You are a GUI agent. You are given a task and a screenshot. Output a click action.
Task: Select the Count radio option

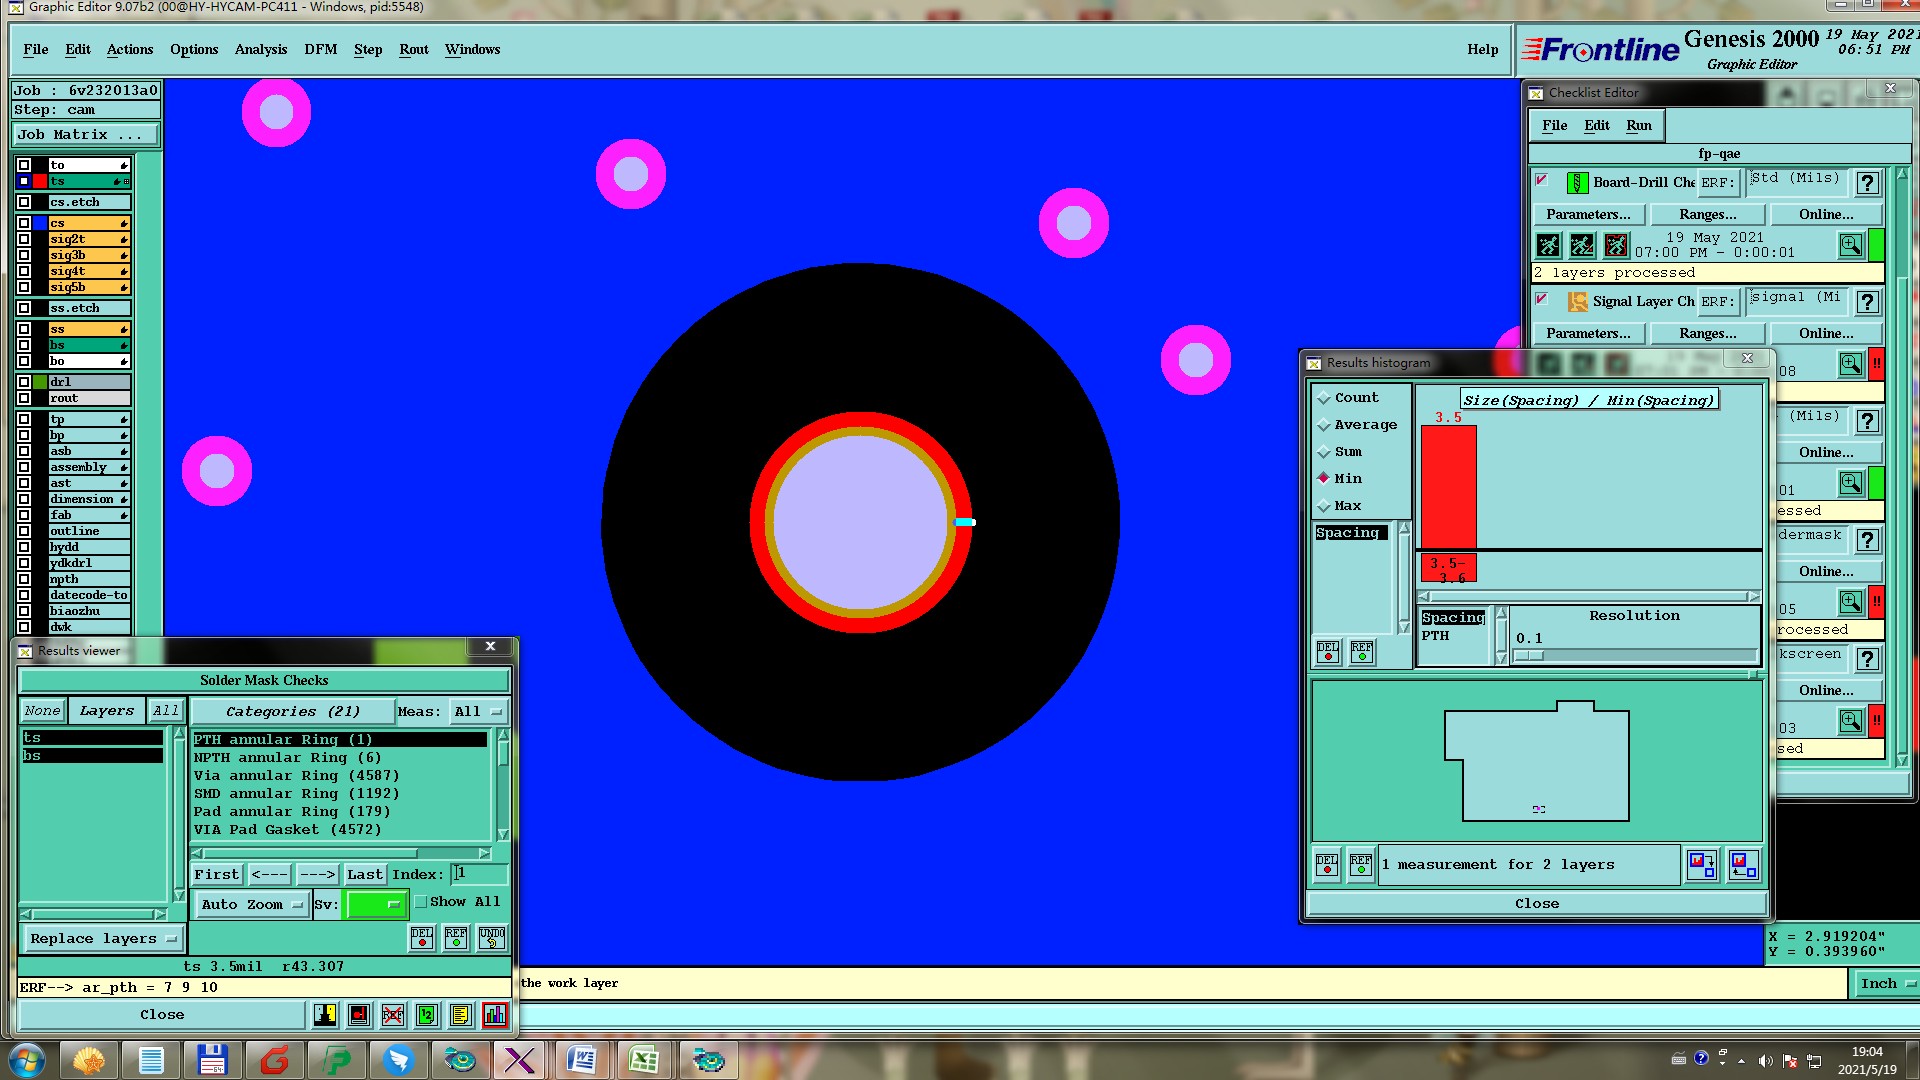(x=1324, y=398)
